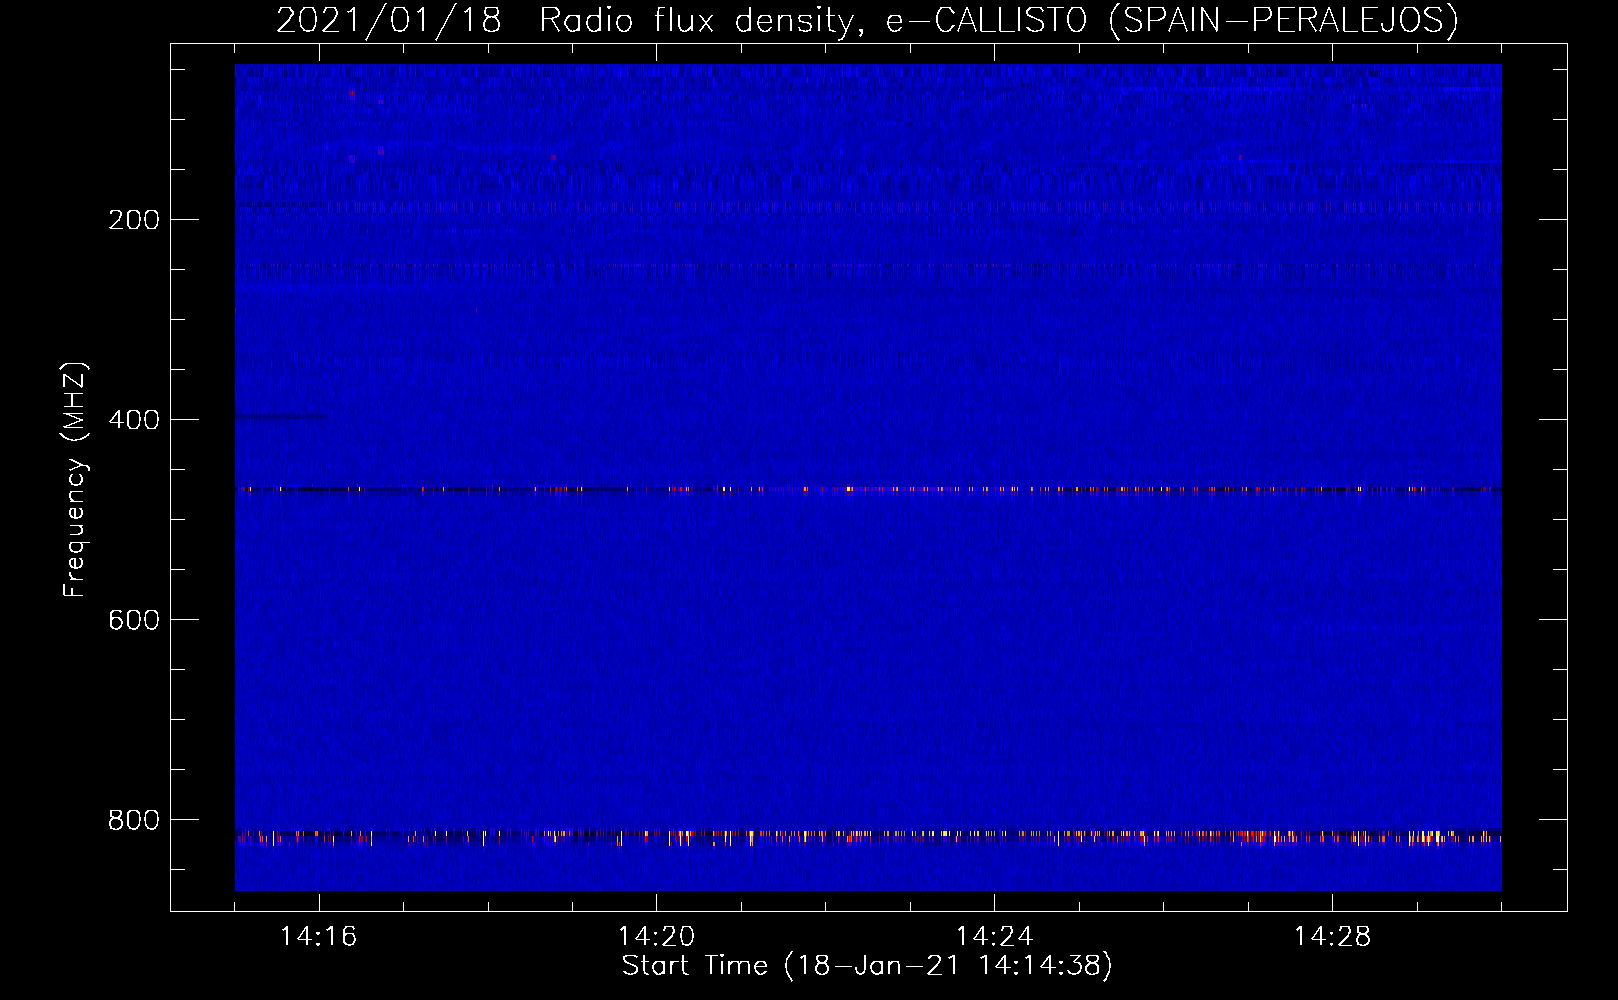Click the 'Frequency (MHZ)' axis label
1618x1000 pixels.
coord(75,480)
